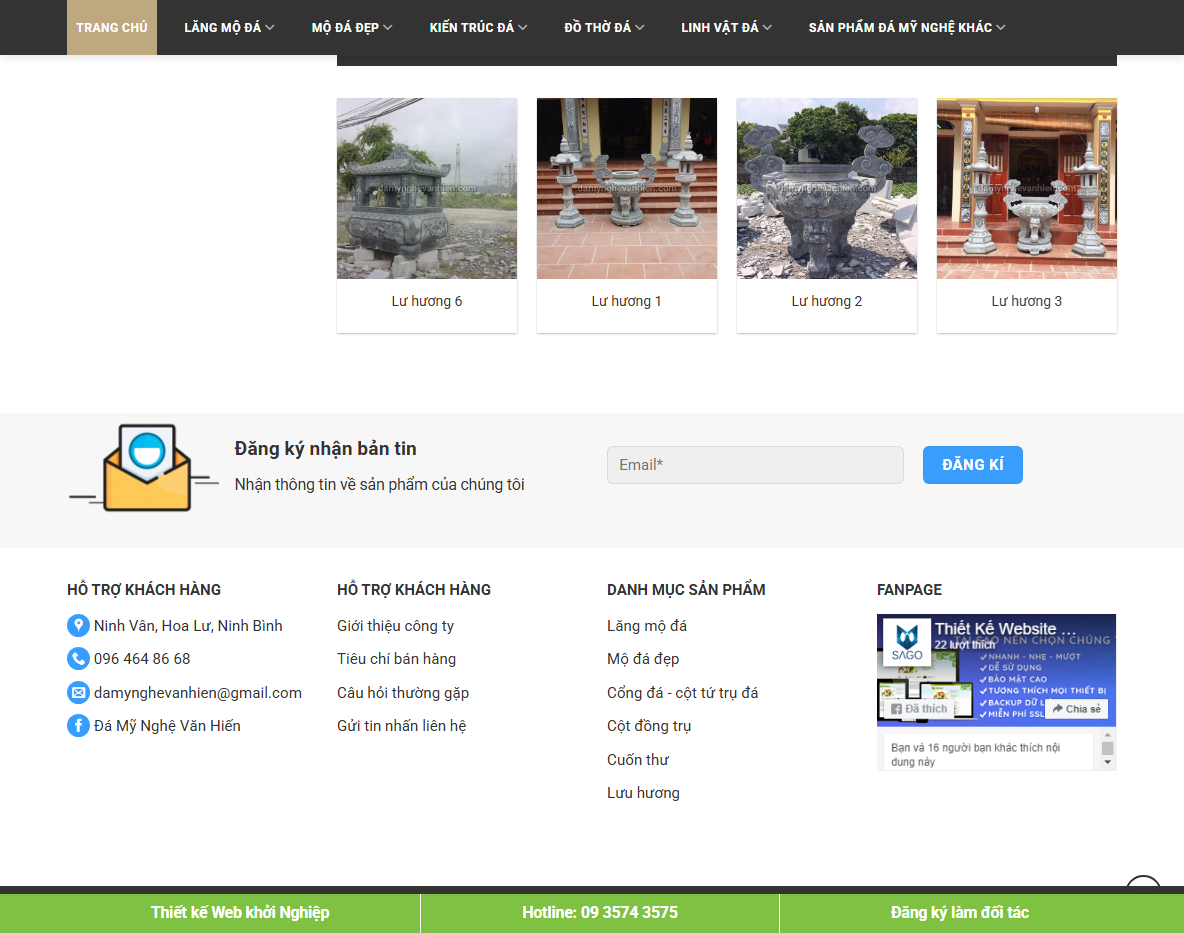The width and height of the screenshot is (1184, 933).
Task: Click the Cổng đá - cột tứ trụ đá link
Action: [683, 692]
